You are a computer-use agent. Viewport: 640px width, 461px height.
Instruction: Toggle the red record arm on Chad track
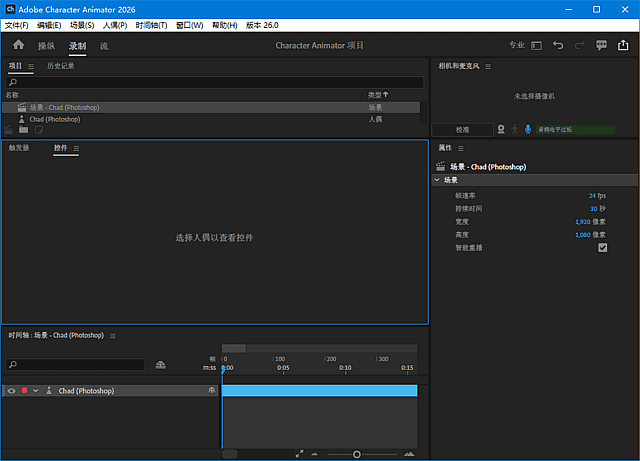coord(24,391)
